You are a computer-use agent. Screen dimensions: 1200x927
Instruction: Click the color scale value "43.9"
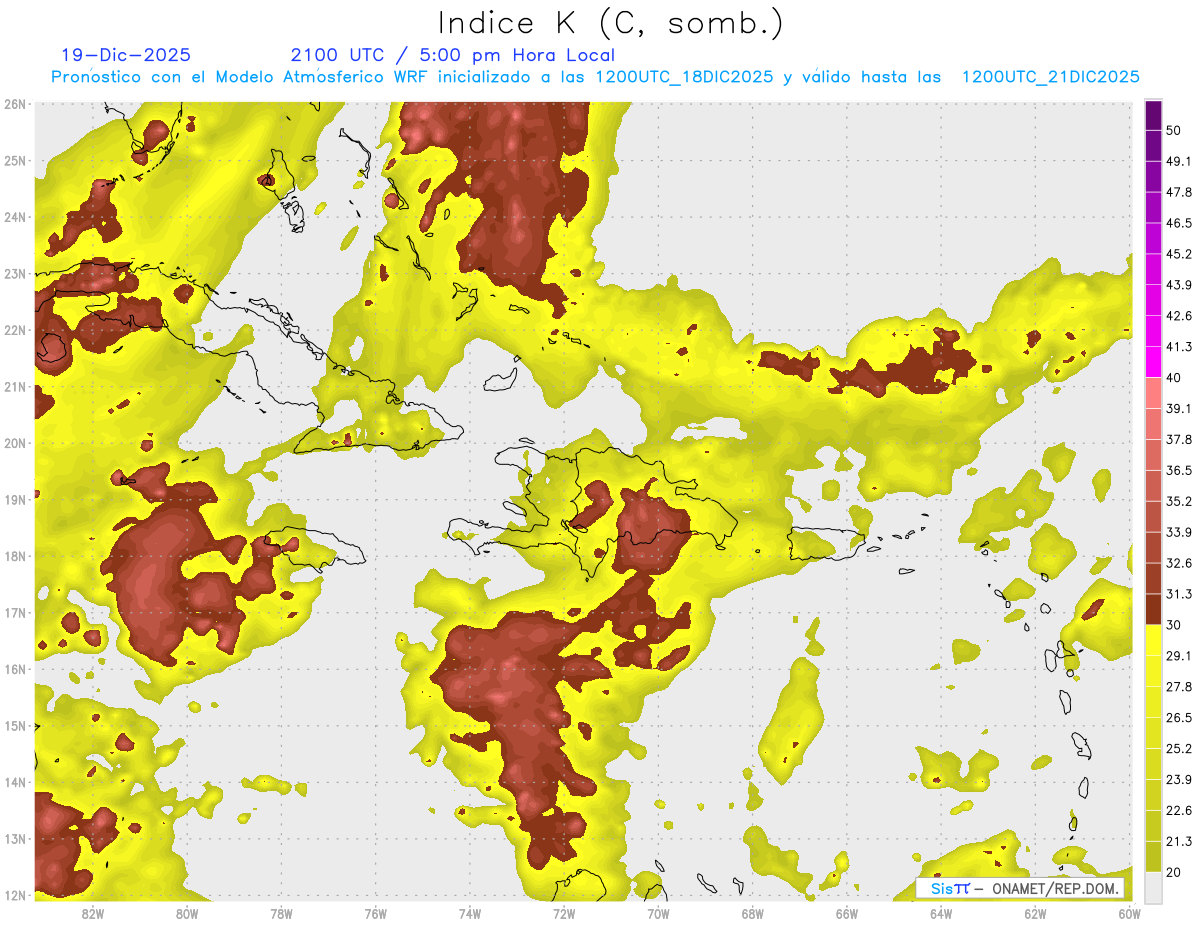(1179, 285)
